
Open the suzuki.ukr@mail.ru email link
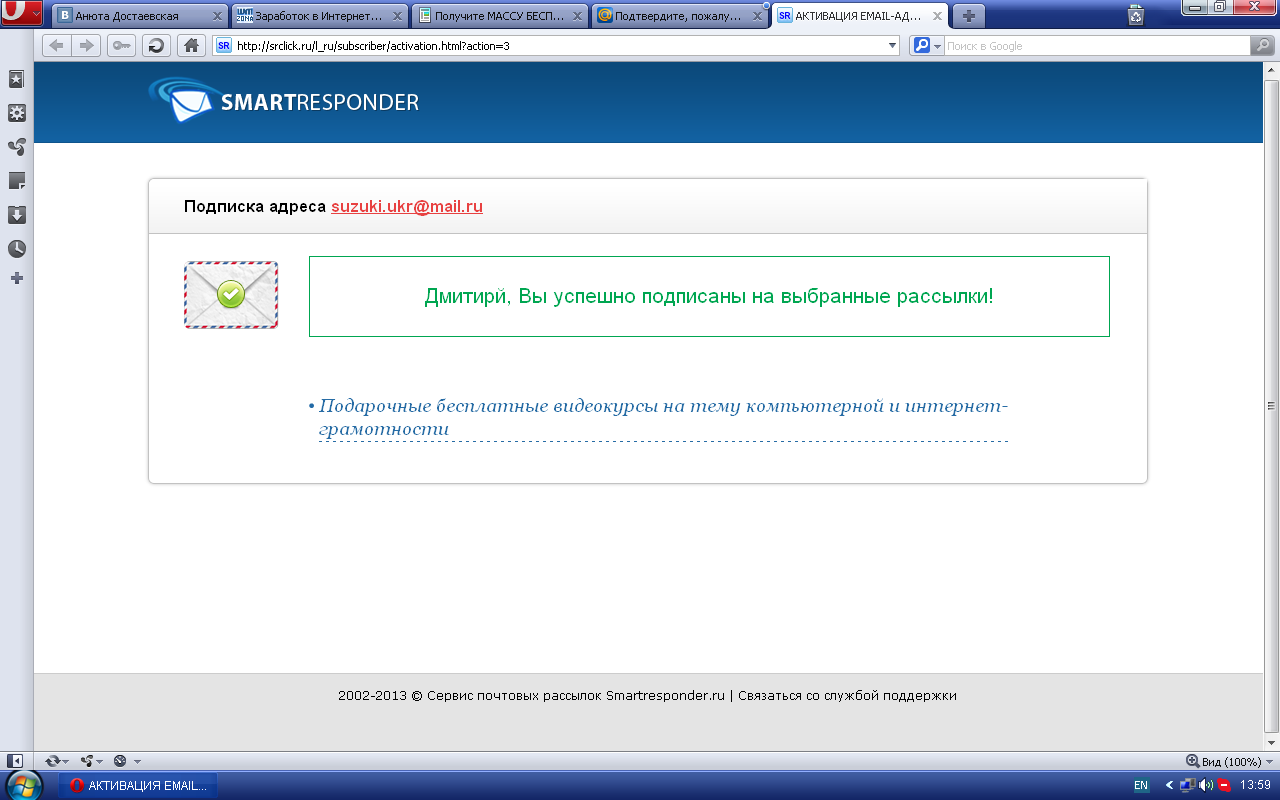pos(407,206)
